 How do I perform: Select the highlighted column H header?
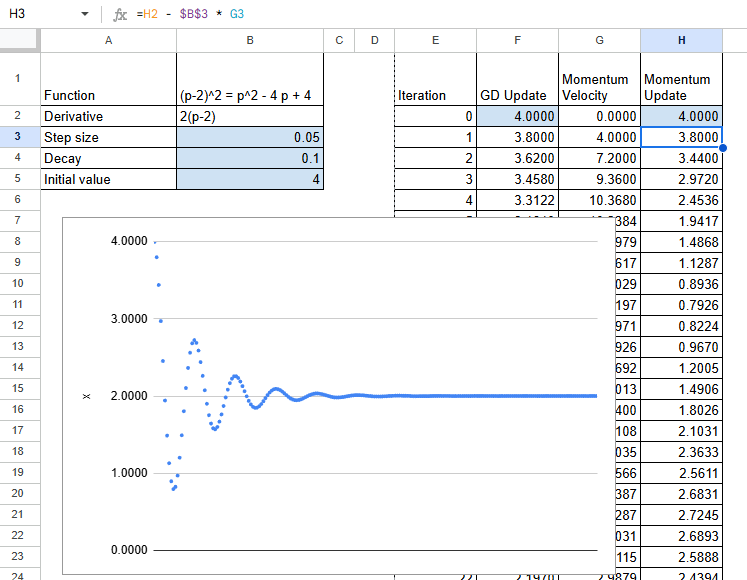[681, 40]
